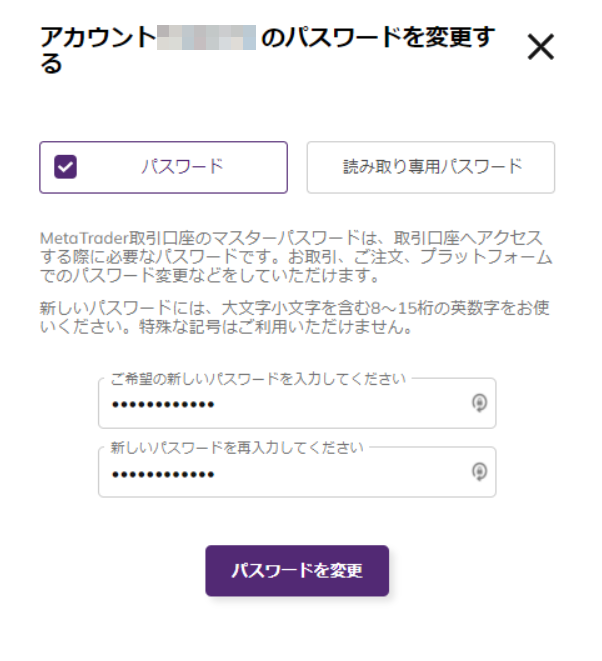The image size is (602, 661).
Task: Click the dialog heading アカウント text
Action: tap(98, 37)
